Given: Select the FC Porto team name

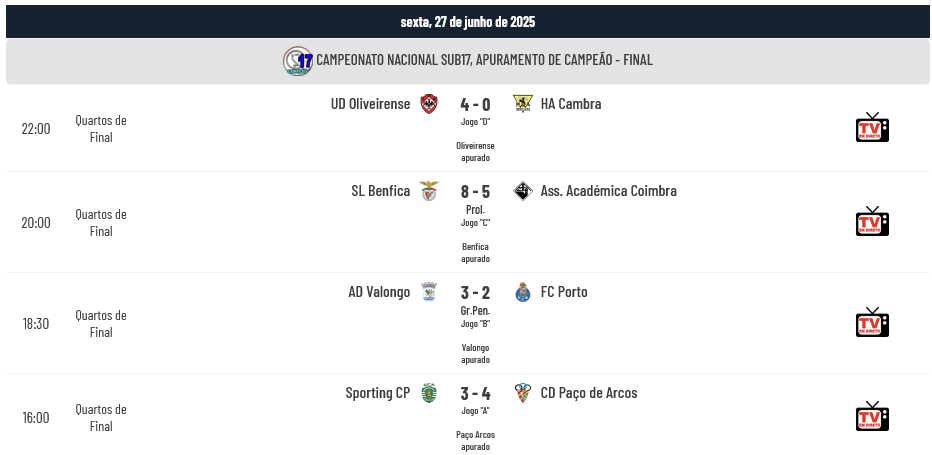Looking at the screenshot, I should [564, 292].
